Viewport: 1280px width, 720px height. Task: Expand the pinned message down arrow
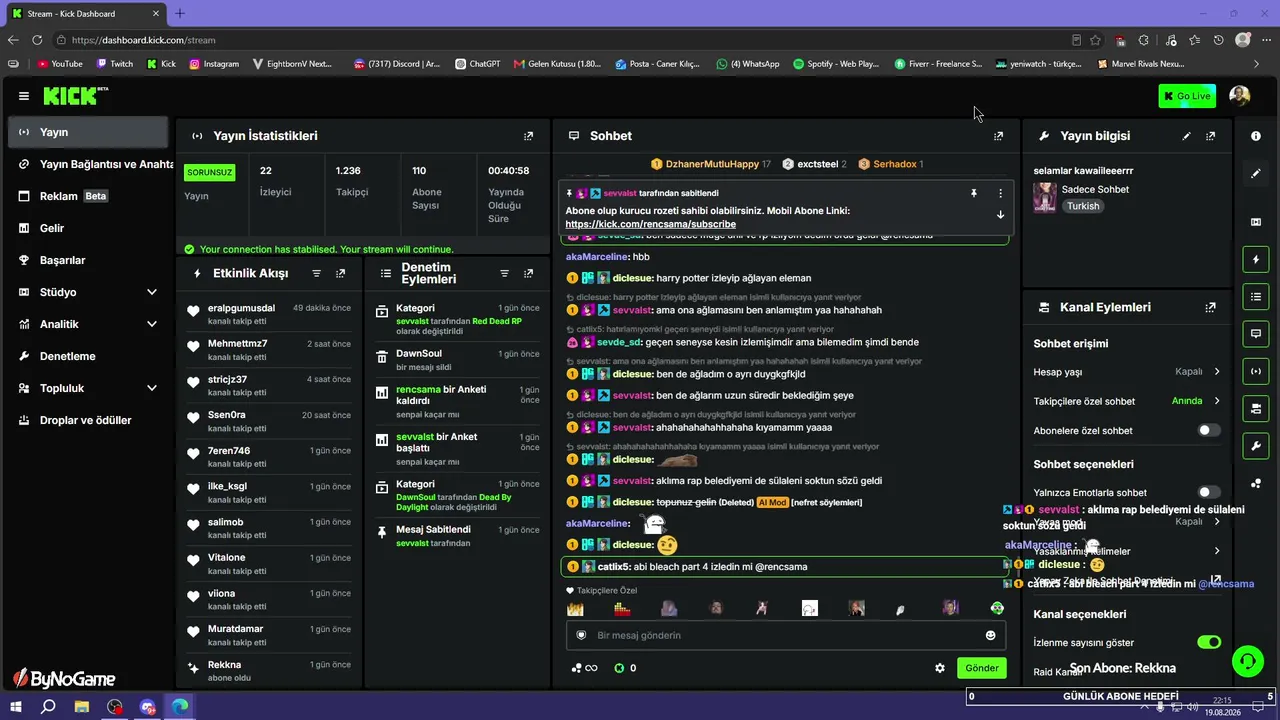click(1000, 215)
